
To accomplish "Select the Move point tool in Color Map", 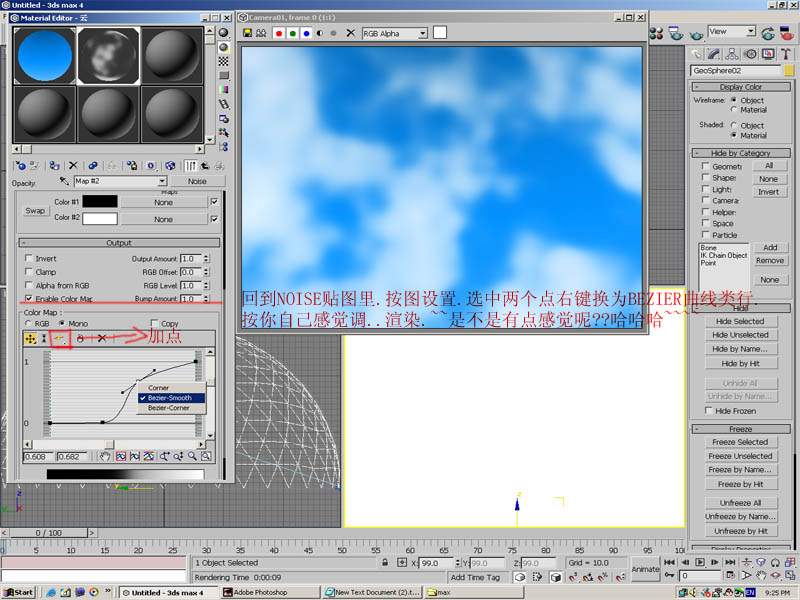I will pos(30,339).
